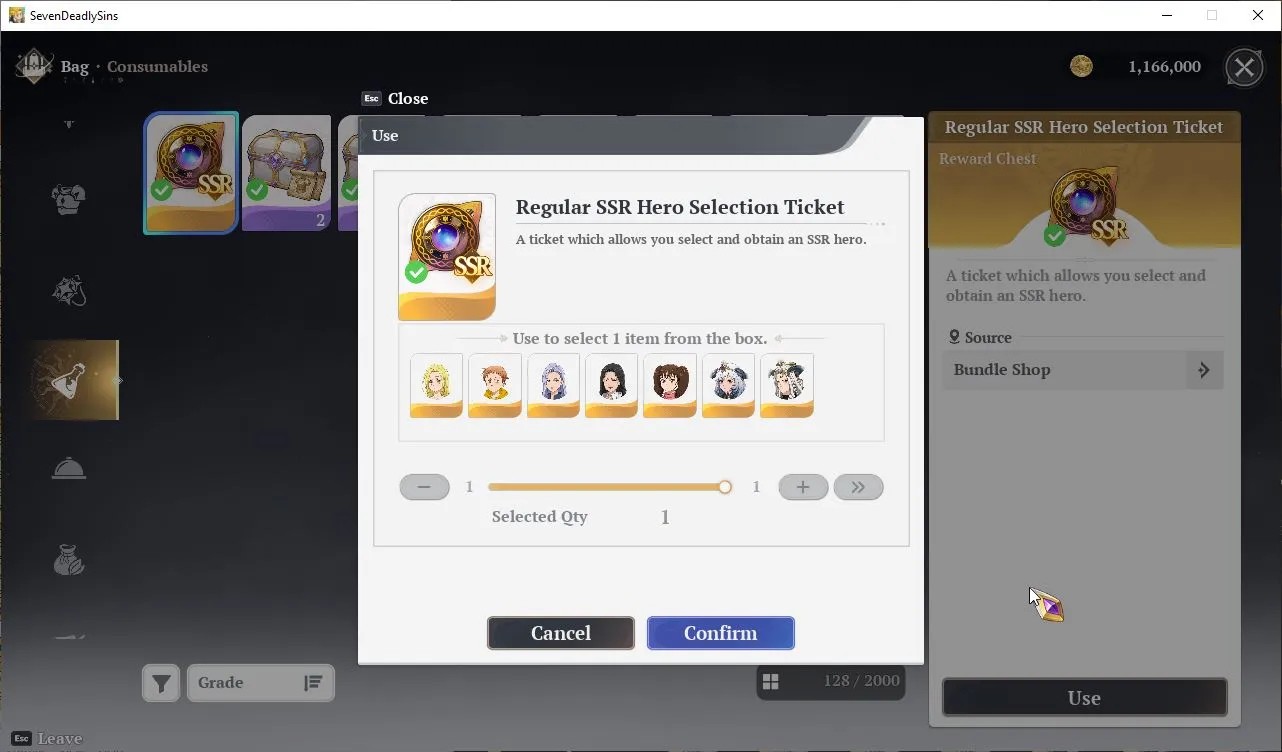Decrease quantity with the minus button
Image resolution: width=1282 pixels, height=752 pixels.
click(x=424, y=487)
